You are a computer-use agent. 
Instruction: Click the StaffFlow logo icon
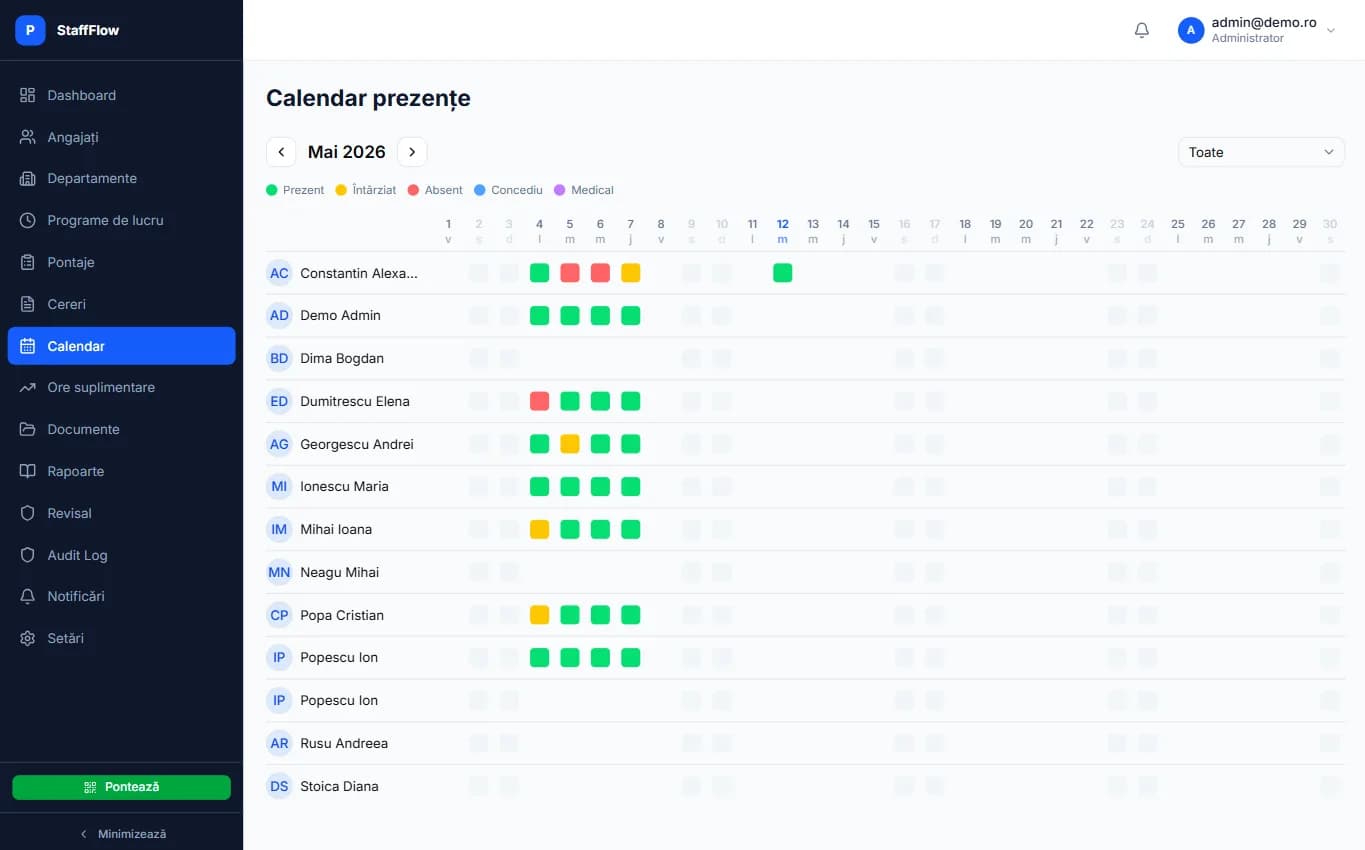tap(30, 30)
